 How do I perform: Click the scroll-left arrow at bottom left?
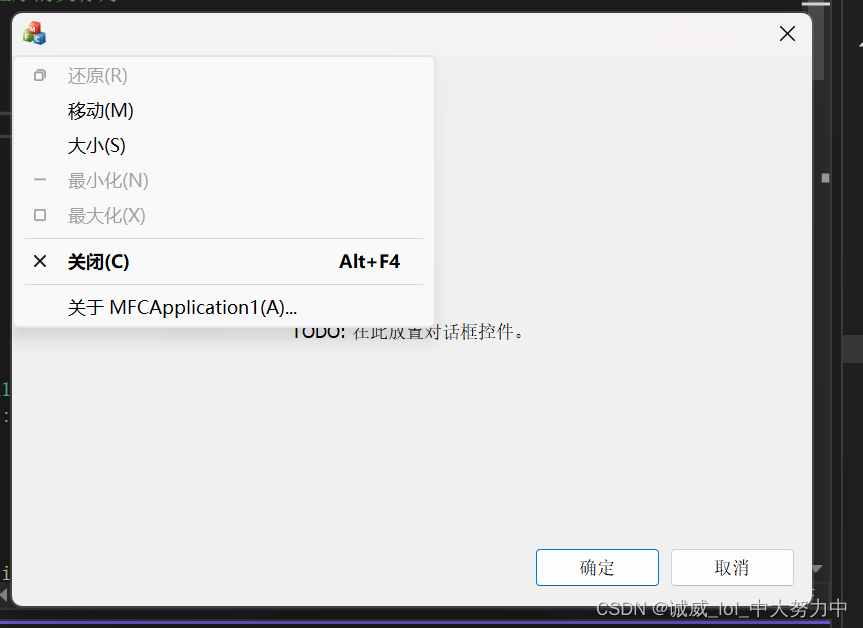click(x=4, y=596)
